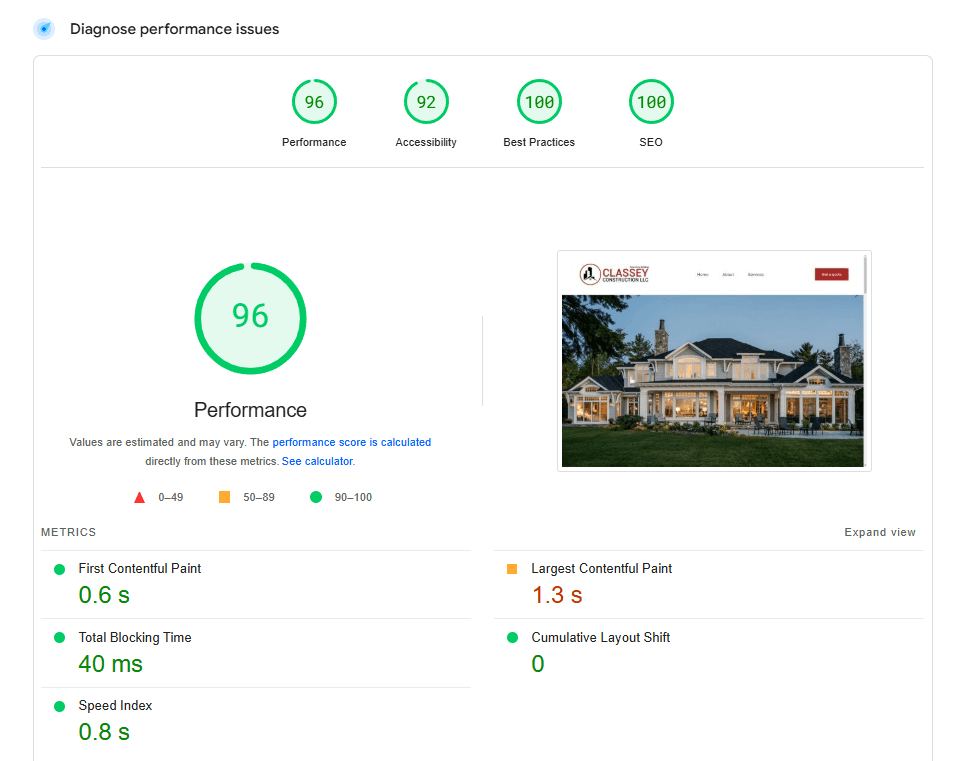Click the '0.8 s' Speed Index value
This screenshot has height=761, width=967.
[104, 732]
